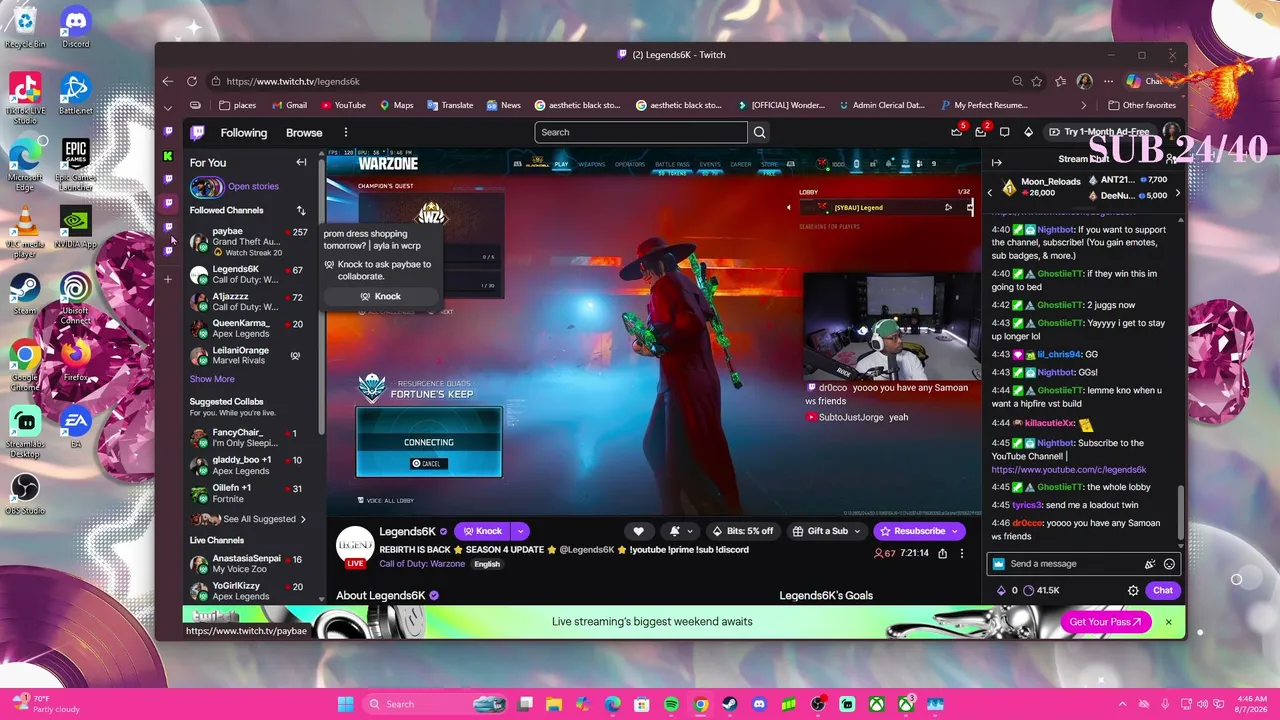The width and height of the screenshot is (1280, 720).
Task: Click the English stream tag
Action: [x=487, y=564]
